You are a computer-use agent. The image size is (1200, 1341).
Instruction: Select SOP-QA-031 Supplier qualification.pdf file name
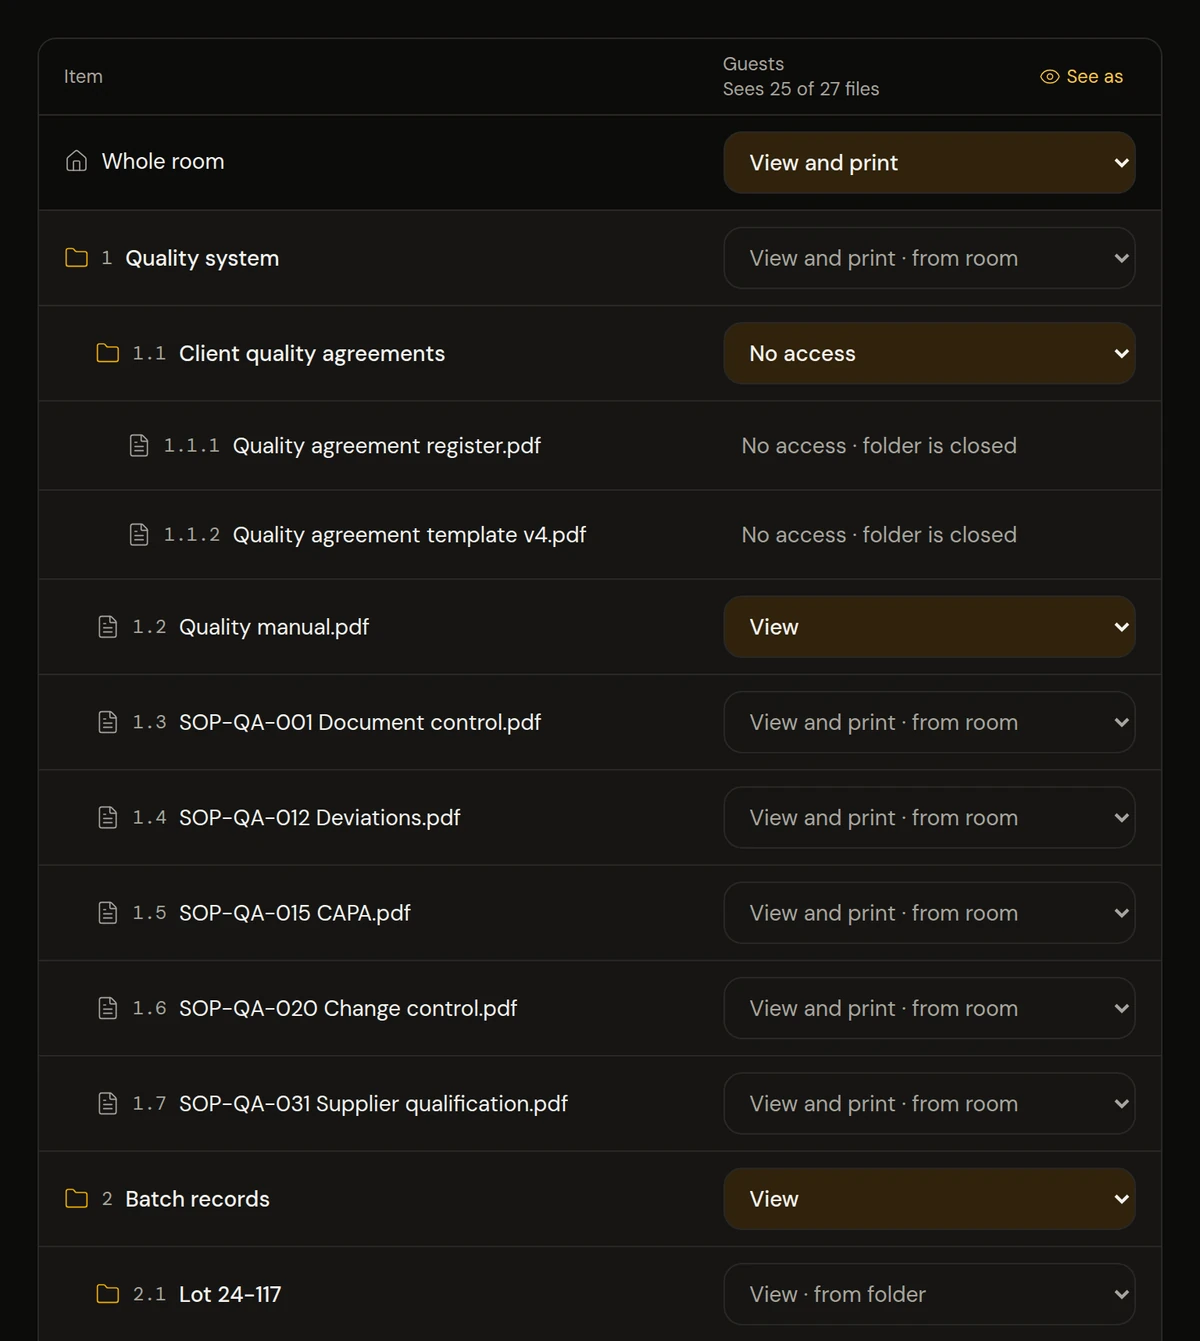[373, 1103]
